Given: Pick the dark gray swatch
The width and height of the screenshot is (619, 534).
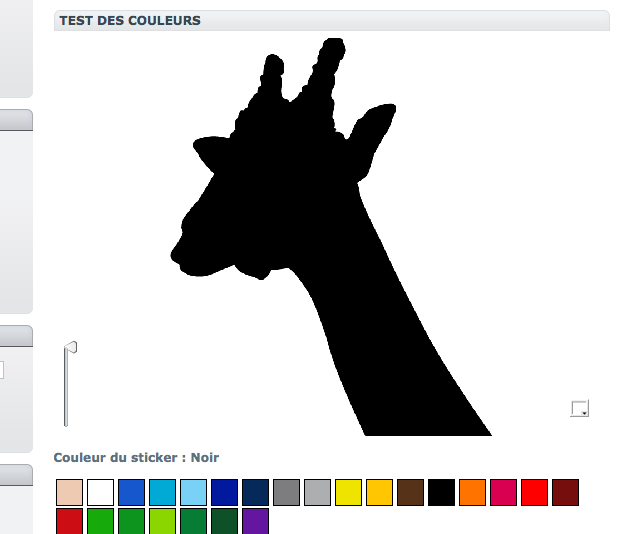Looking at the screenshot, I should pyautogui.click(x=286, y=492).
